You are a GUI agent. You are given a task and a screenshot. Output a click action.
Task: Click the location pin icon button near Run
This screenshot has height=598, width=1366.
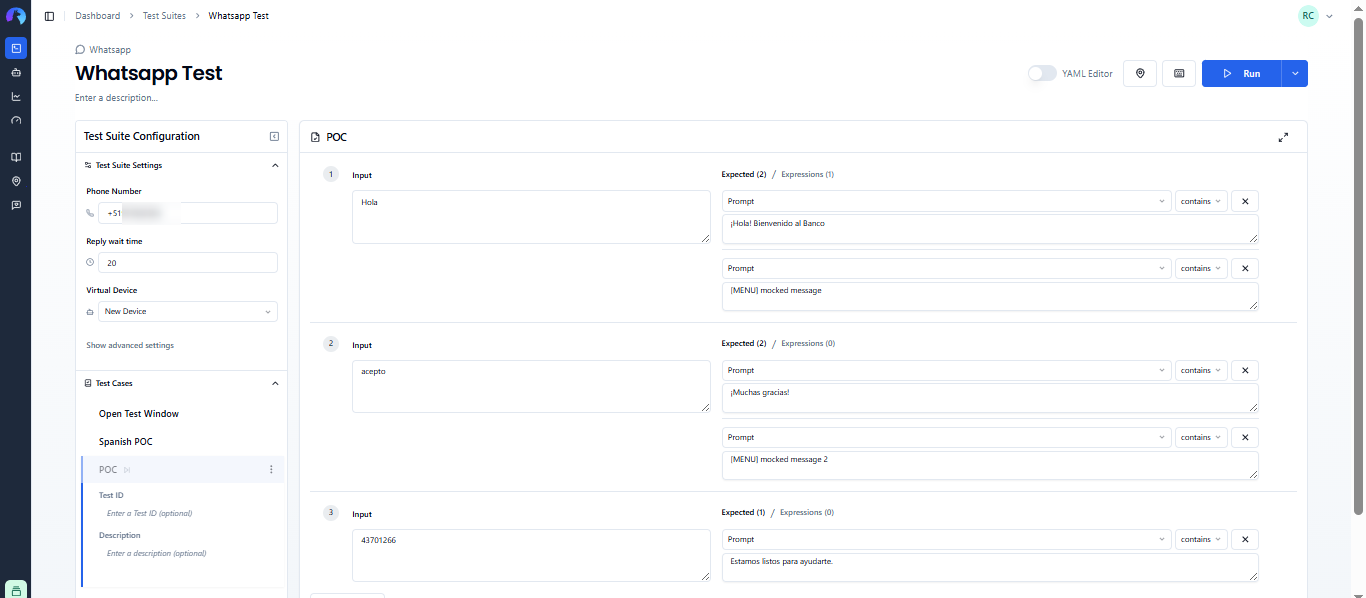coord(1140,74)
